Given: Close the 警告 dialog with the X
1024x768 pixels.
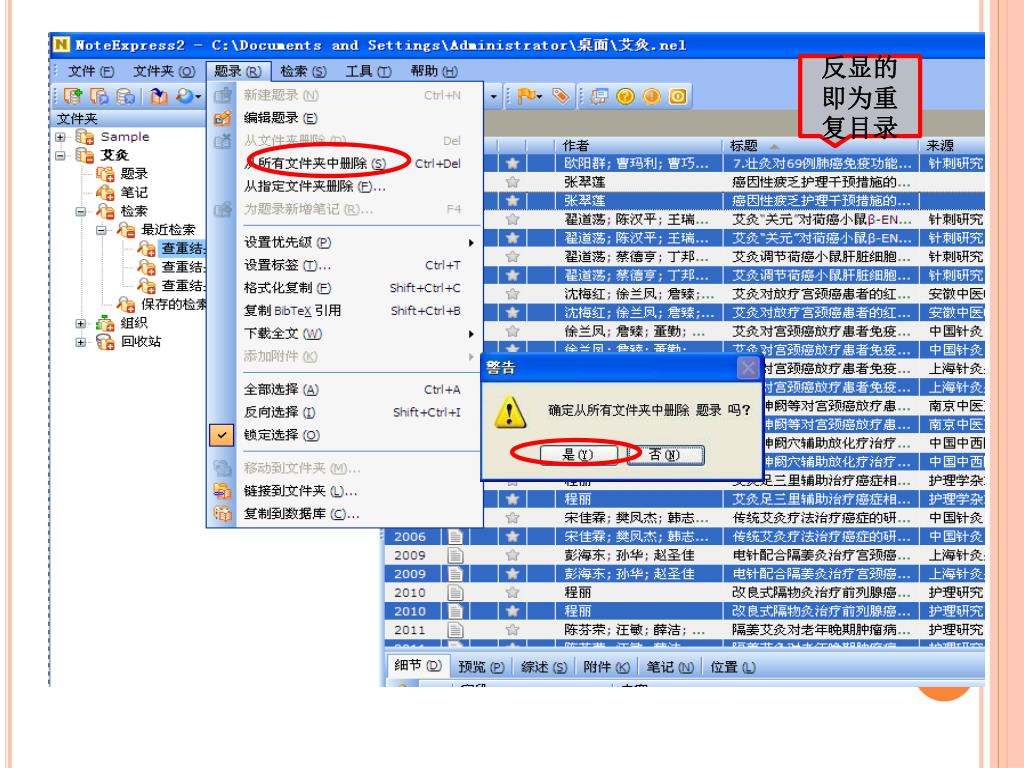Looking at the screenshot, I should point(748,368).
